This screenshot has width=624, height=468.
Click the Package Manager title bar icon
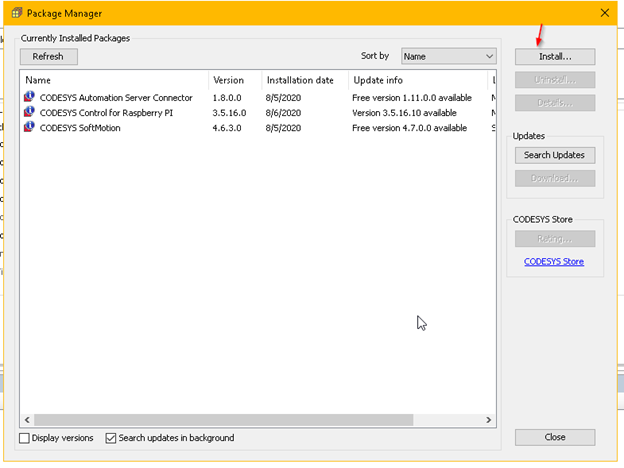point(17,13)
